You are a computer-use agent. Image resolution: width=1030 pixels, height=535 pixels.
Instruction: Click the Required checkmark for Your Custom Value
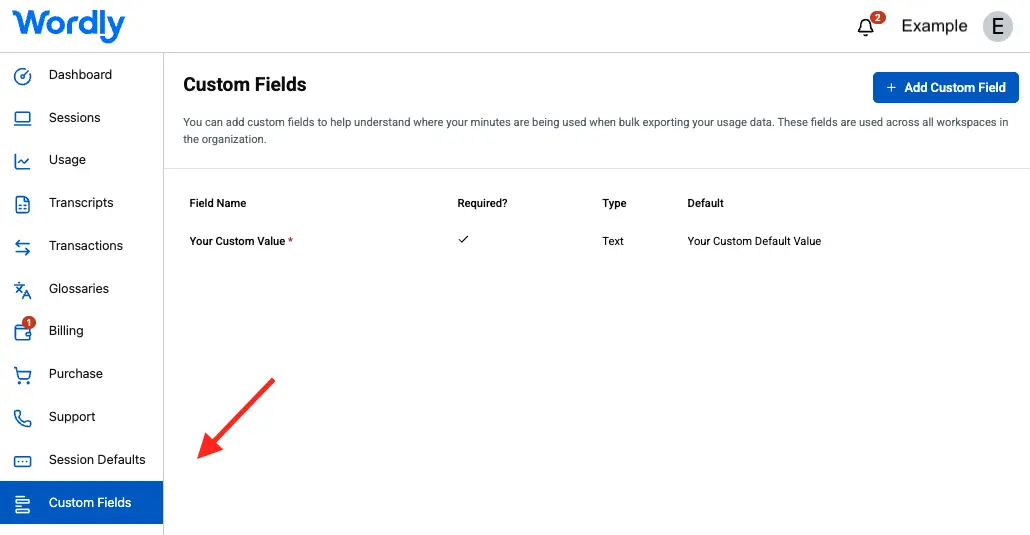coord(463,239)
